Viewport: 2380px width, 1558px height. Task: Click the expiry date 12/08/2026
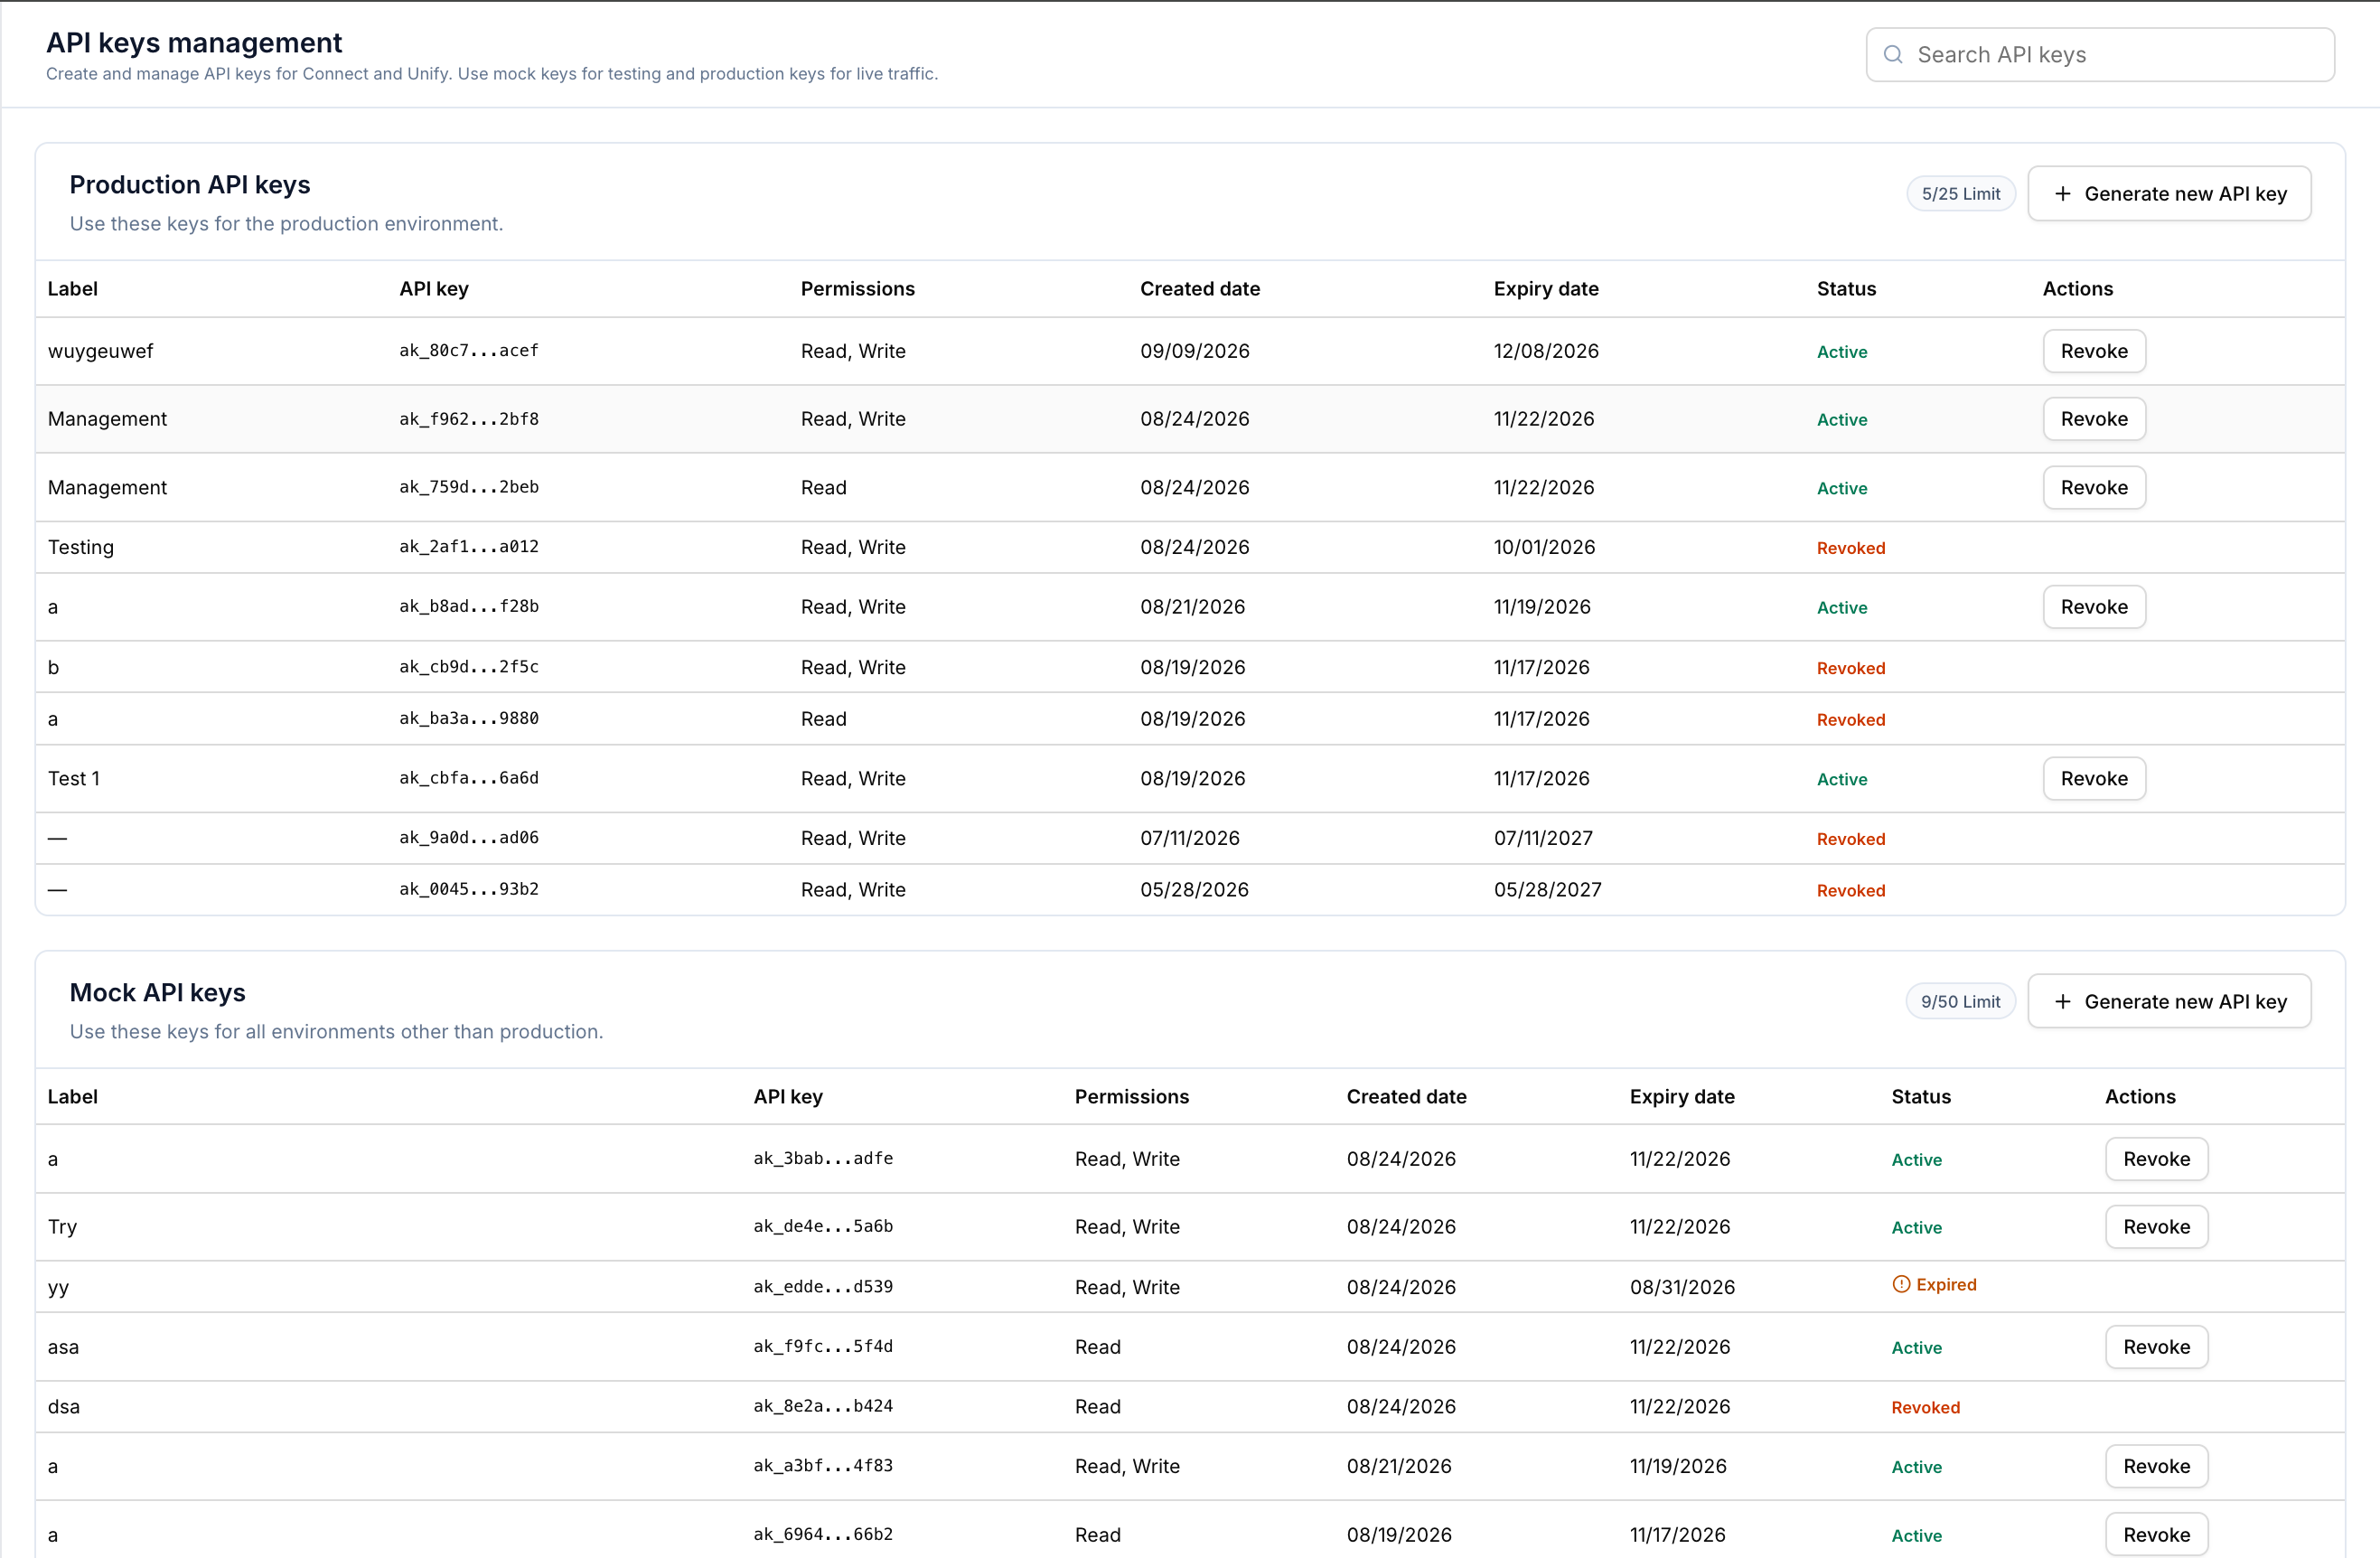pos(1546,351)
